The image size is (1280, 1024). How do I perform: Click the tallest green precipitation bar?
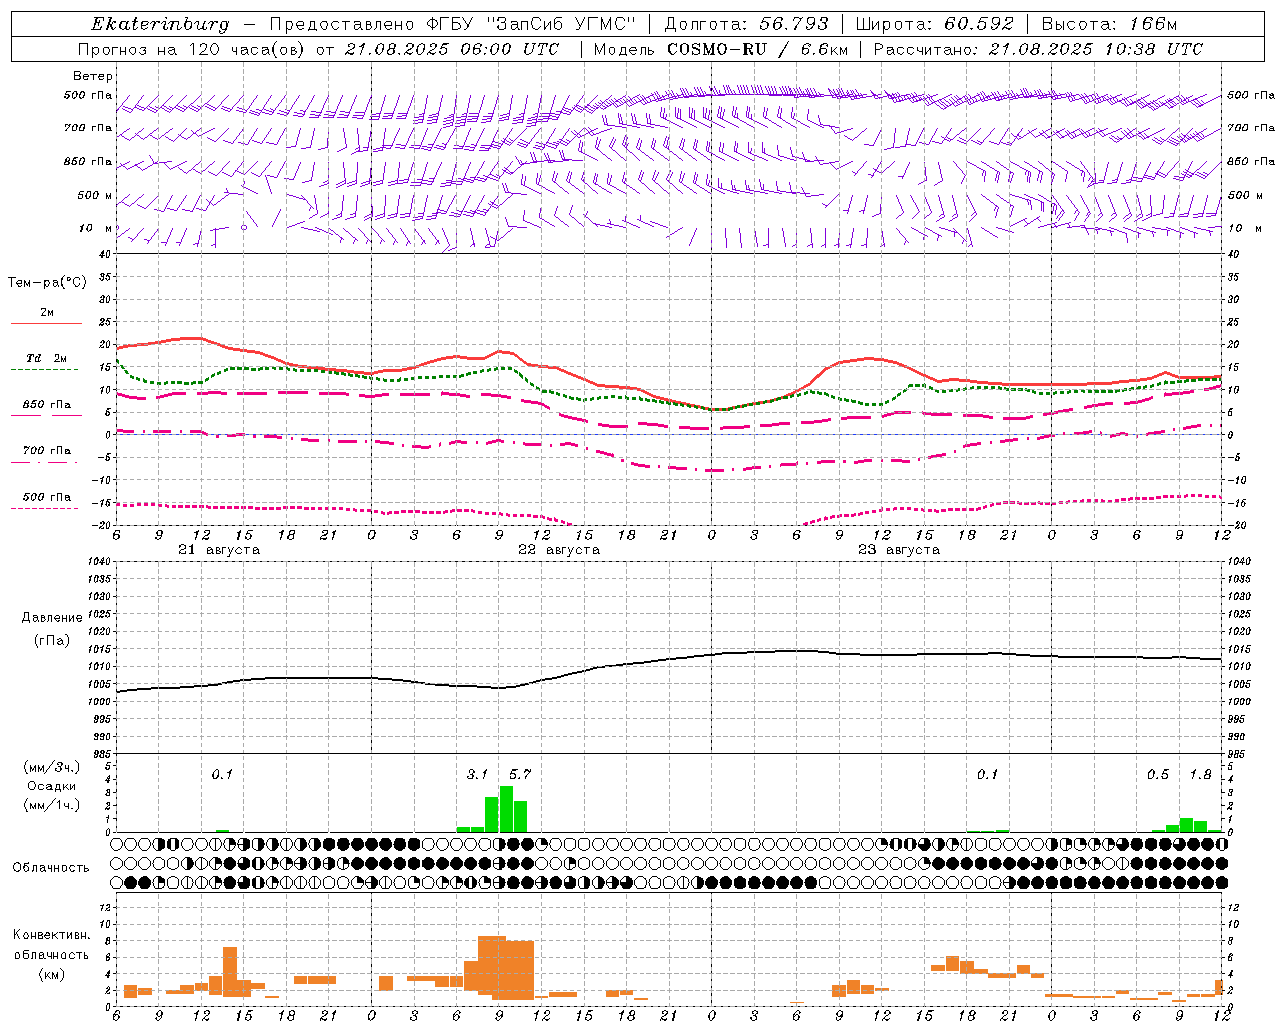tap(506, 809)
